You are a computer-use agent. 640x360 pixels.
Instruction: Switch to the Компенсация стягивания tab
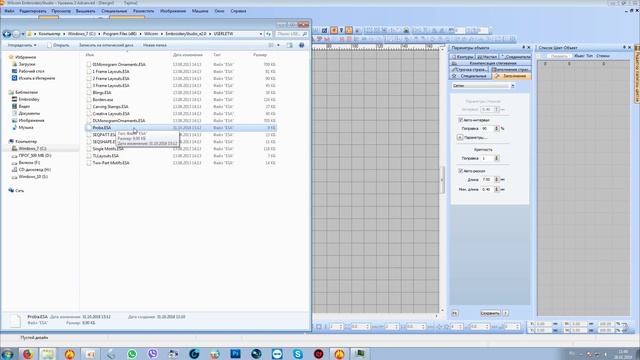click(x=490, y=64)
